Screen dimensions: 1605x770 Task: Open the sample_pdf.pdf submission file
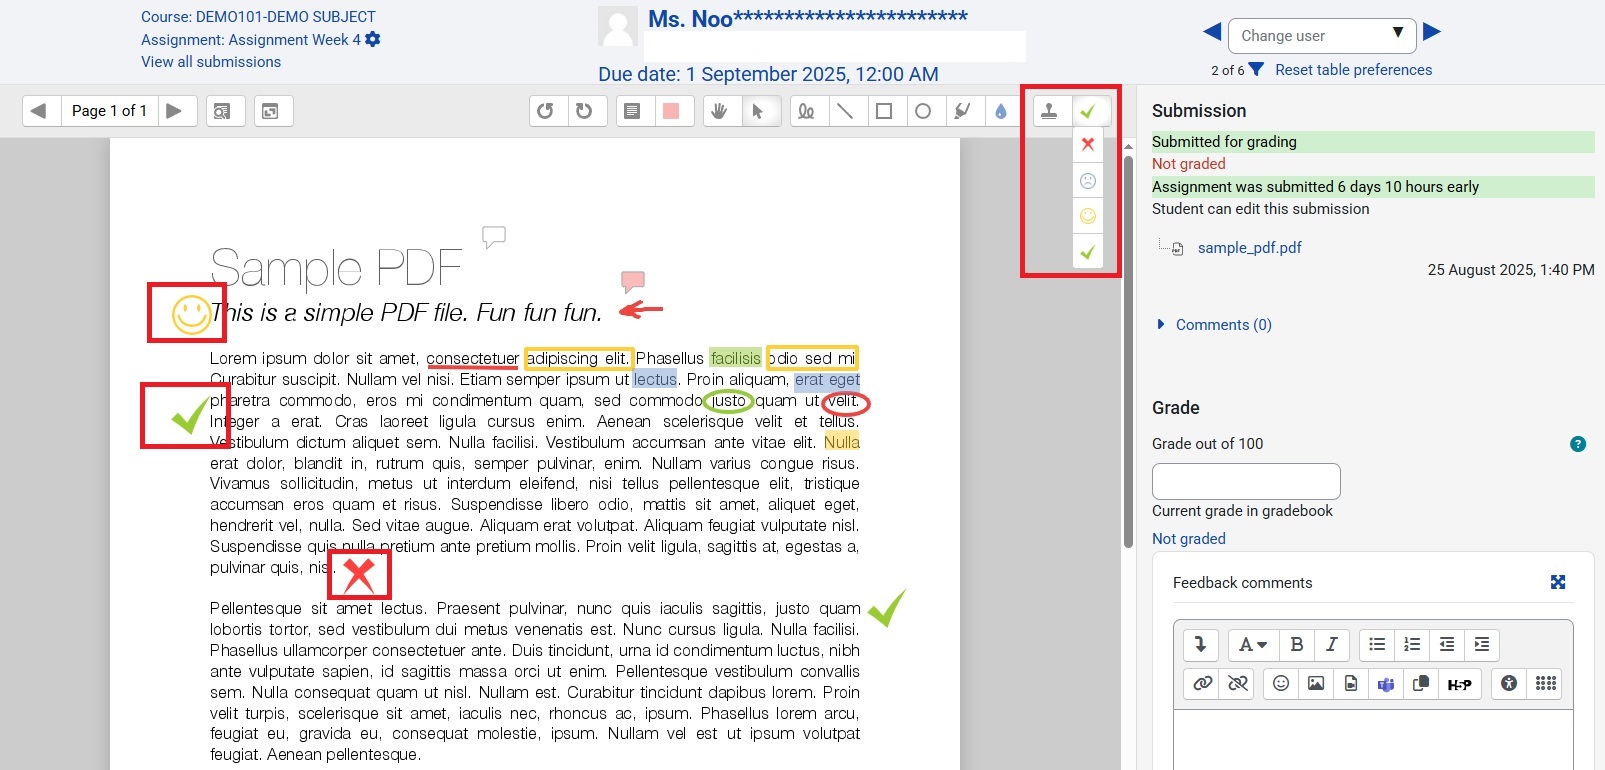tap(1249, 248)
